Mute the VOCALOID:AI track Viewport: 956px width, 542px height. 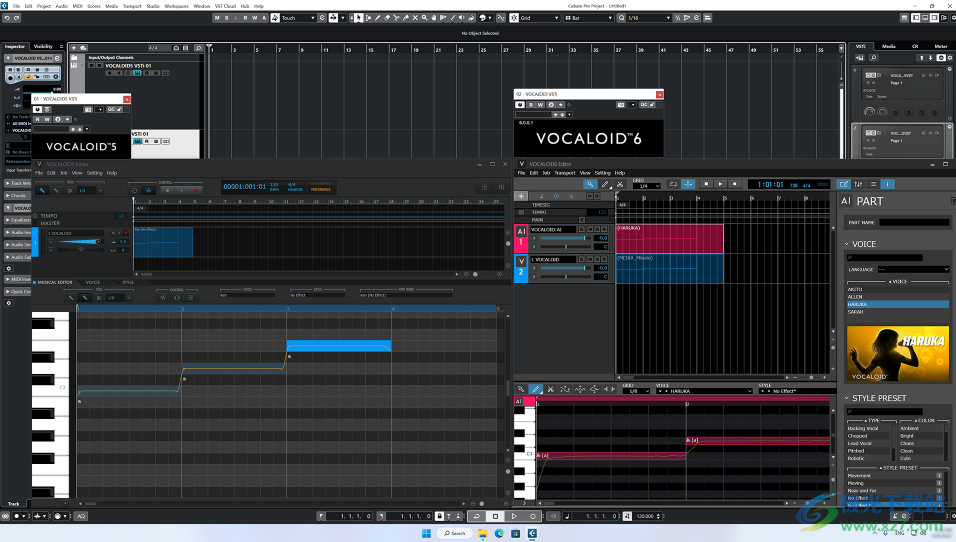point(590,229)
